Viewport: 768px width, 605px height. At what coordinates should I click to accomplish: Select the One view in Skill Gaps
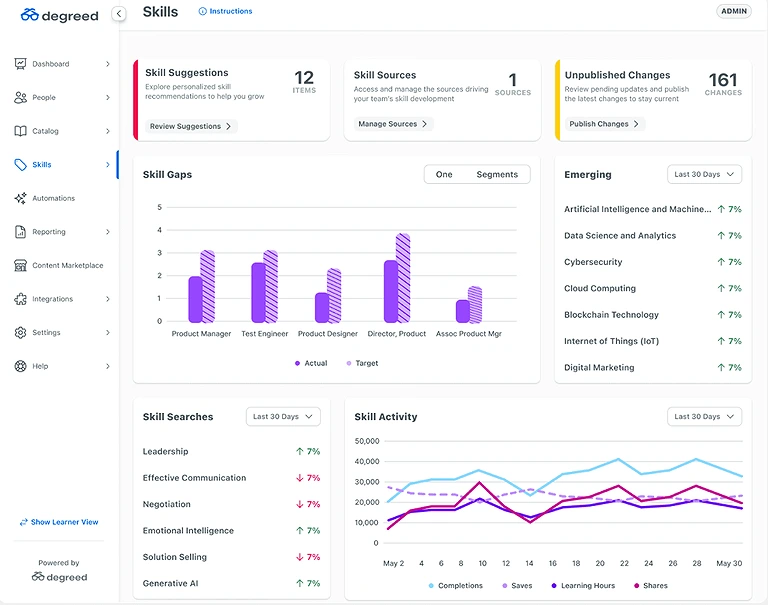[x=444, y=174]
